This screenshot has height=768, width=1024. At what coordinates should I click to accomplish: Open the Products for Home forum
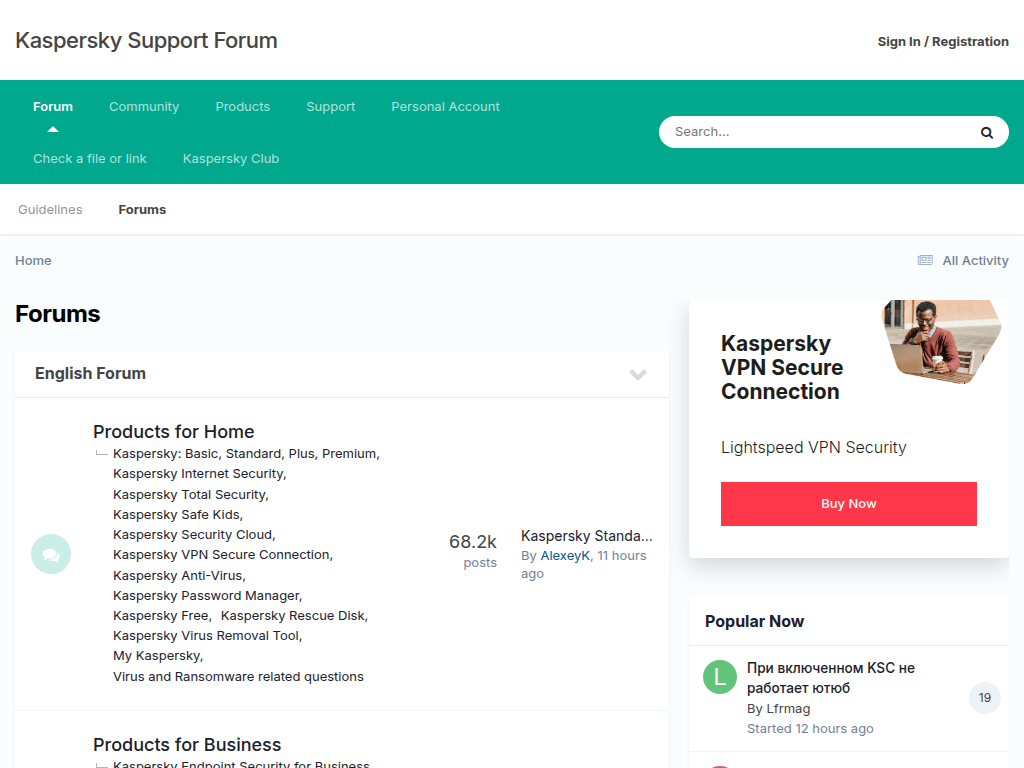(x=173, y=432)
